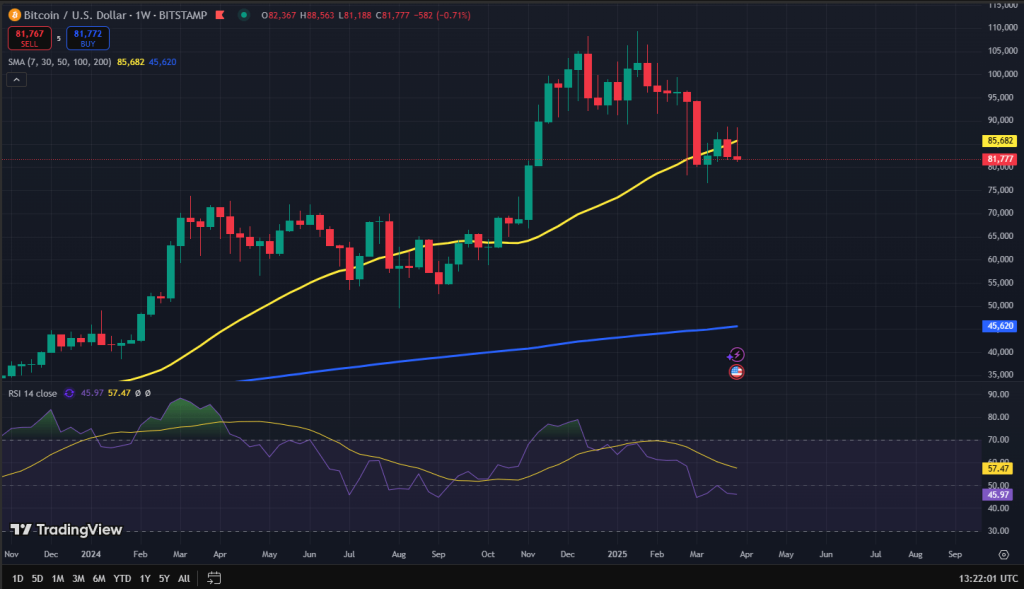Select the 5Y time range
This screenshot has height=589, width=1024.
pos(164,579)
